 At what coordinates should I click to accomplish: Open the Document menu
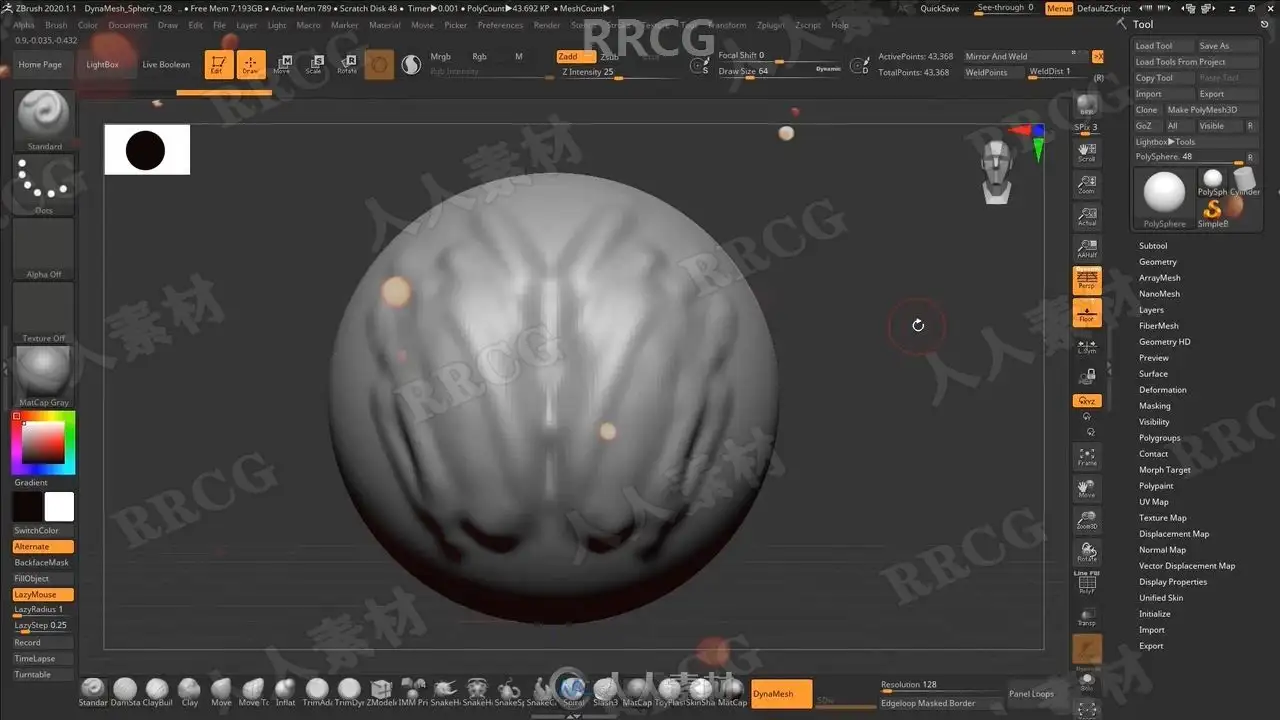click(x=128, y=26)
